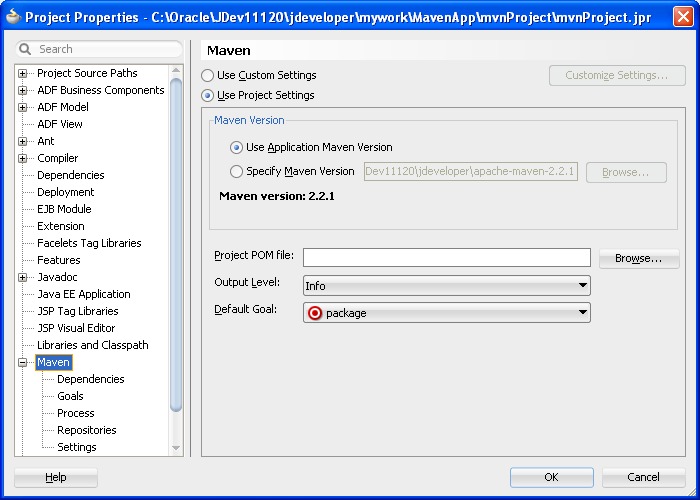The image size is (700, 500).
Task: Select Settings under Maven
Action: click(77, 447)
